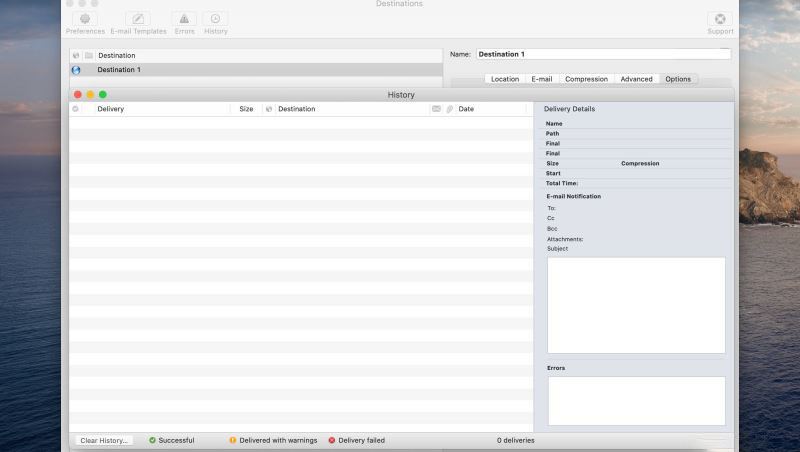Click the 'Bcc' label in E-mail Notification
The image size is (800, 452).
552,229
